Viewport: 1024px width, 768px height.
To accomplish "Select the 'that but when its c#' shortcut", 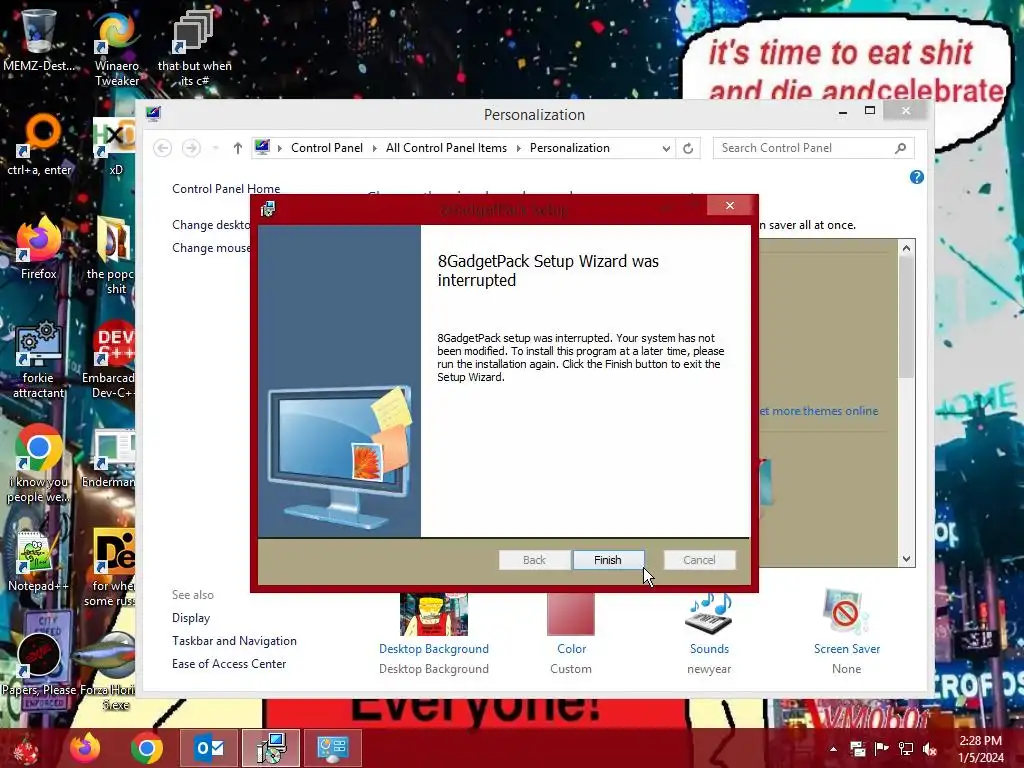I will (x=194, y=47).
